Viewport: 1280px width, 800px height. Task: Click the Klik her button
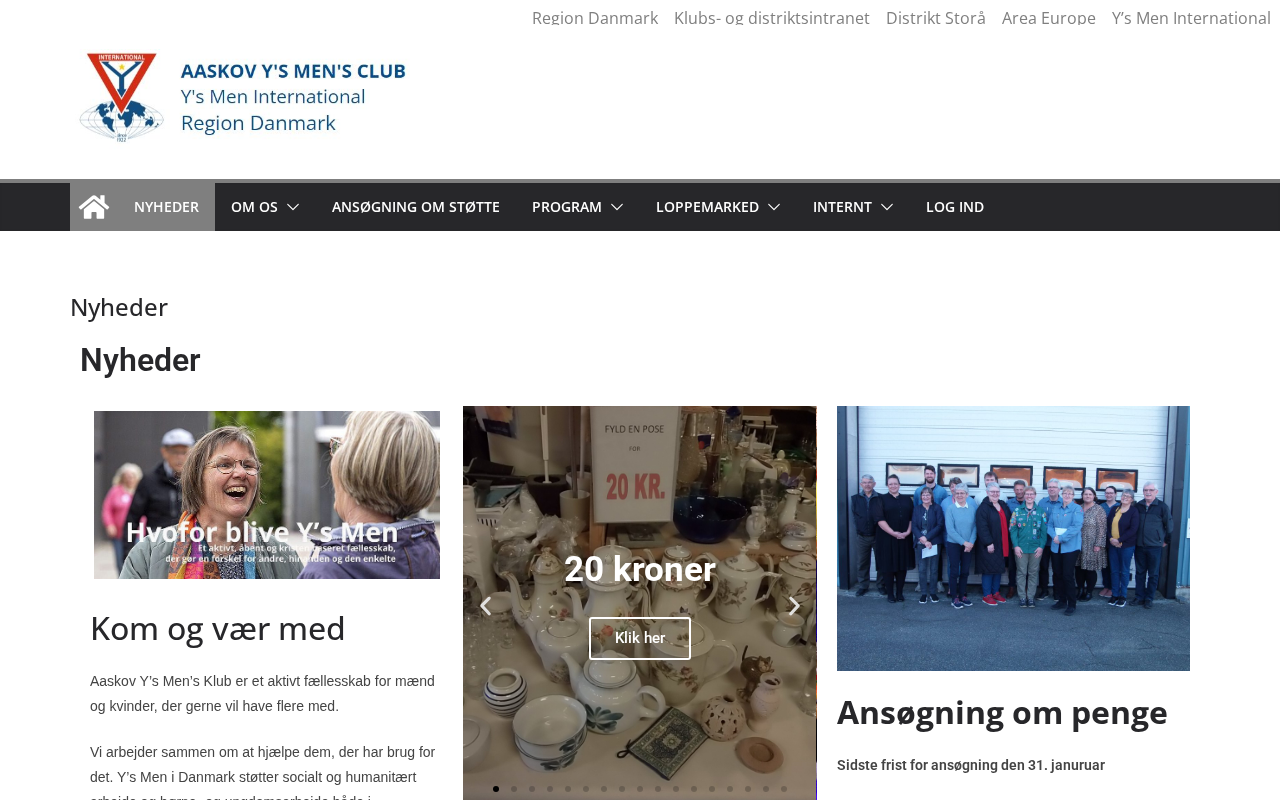(640, 638)
